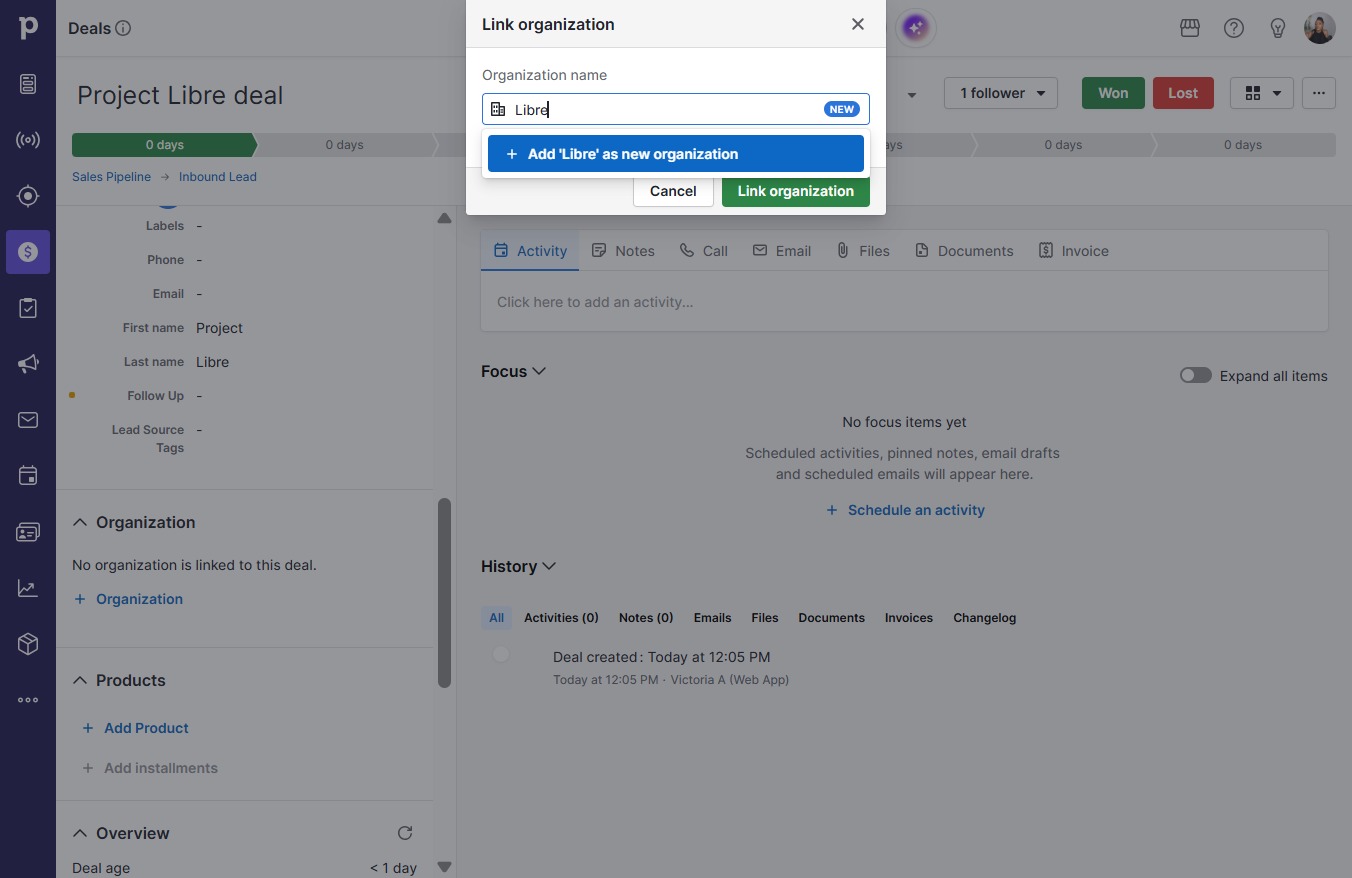The height and width of the screenshot is (878, 1352).
Task: Open the Insights chart sidebar icon
Action: pos(28,588)
